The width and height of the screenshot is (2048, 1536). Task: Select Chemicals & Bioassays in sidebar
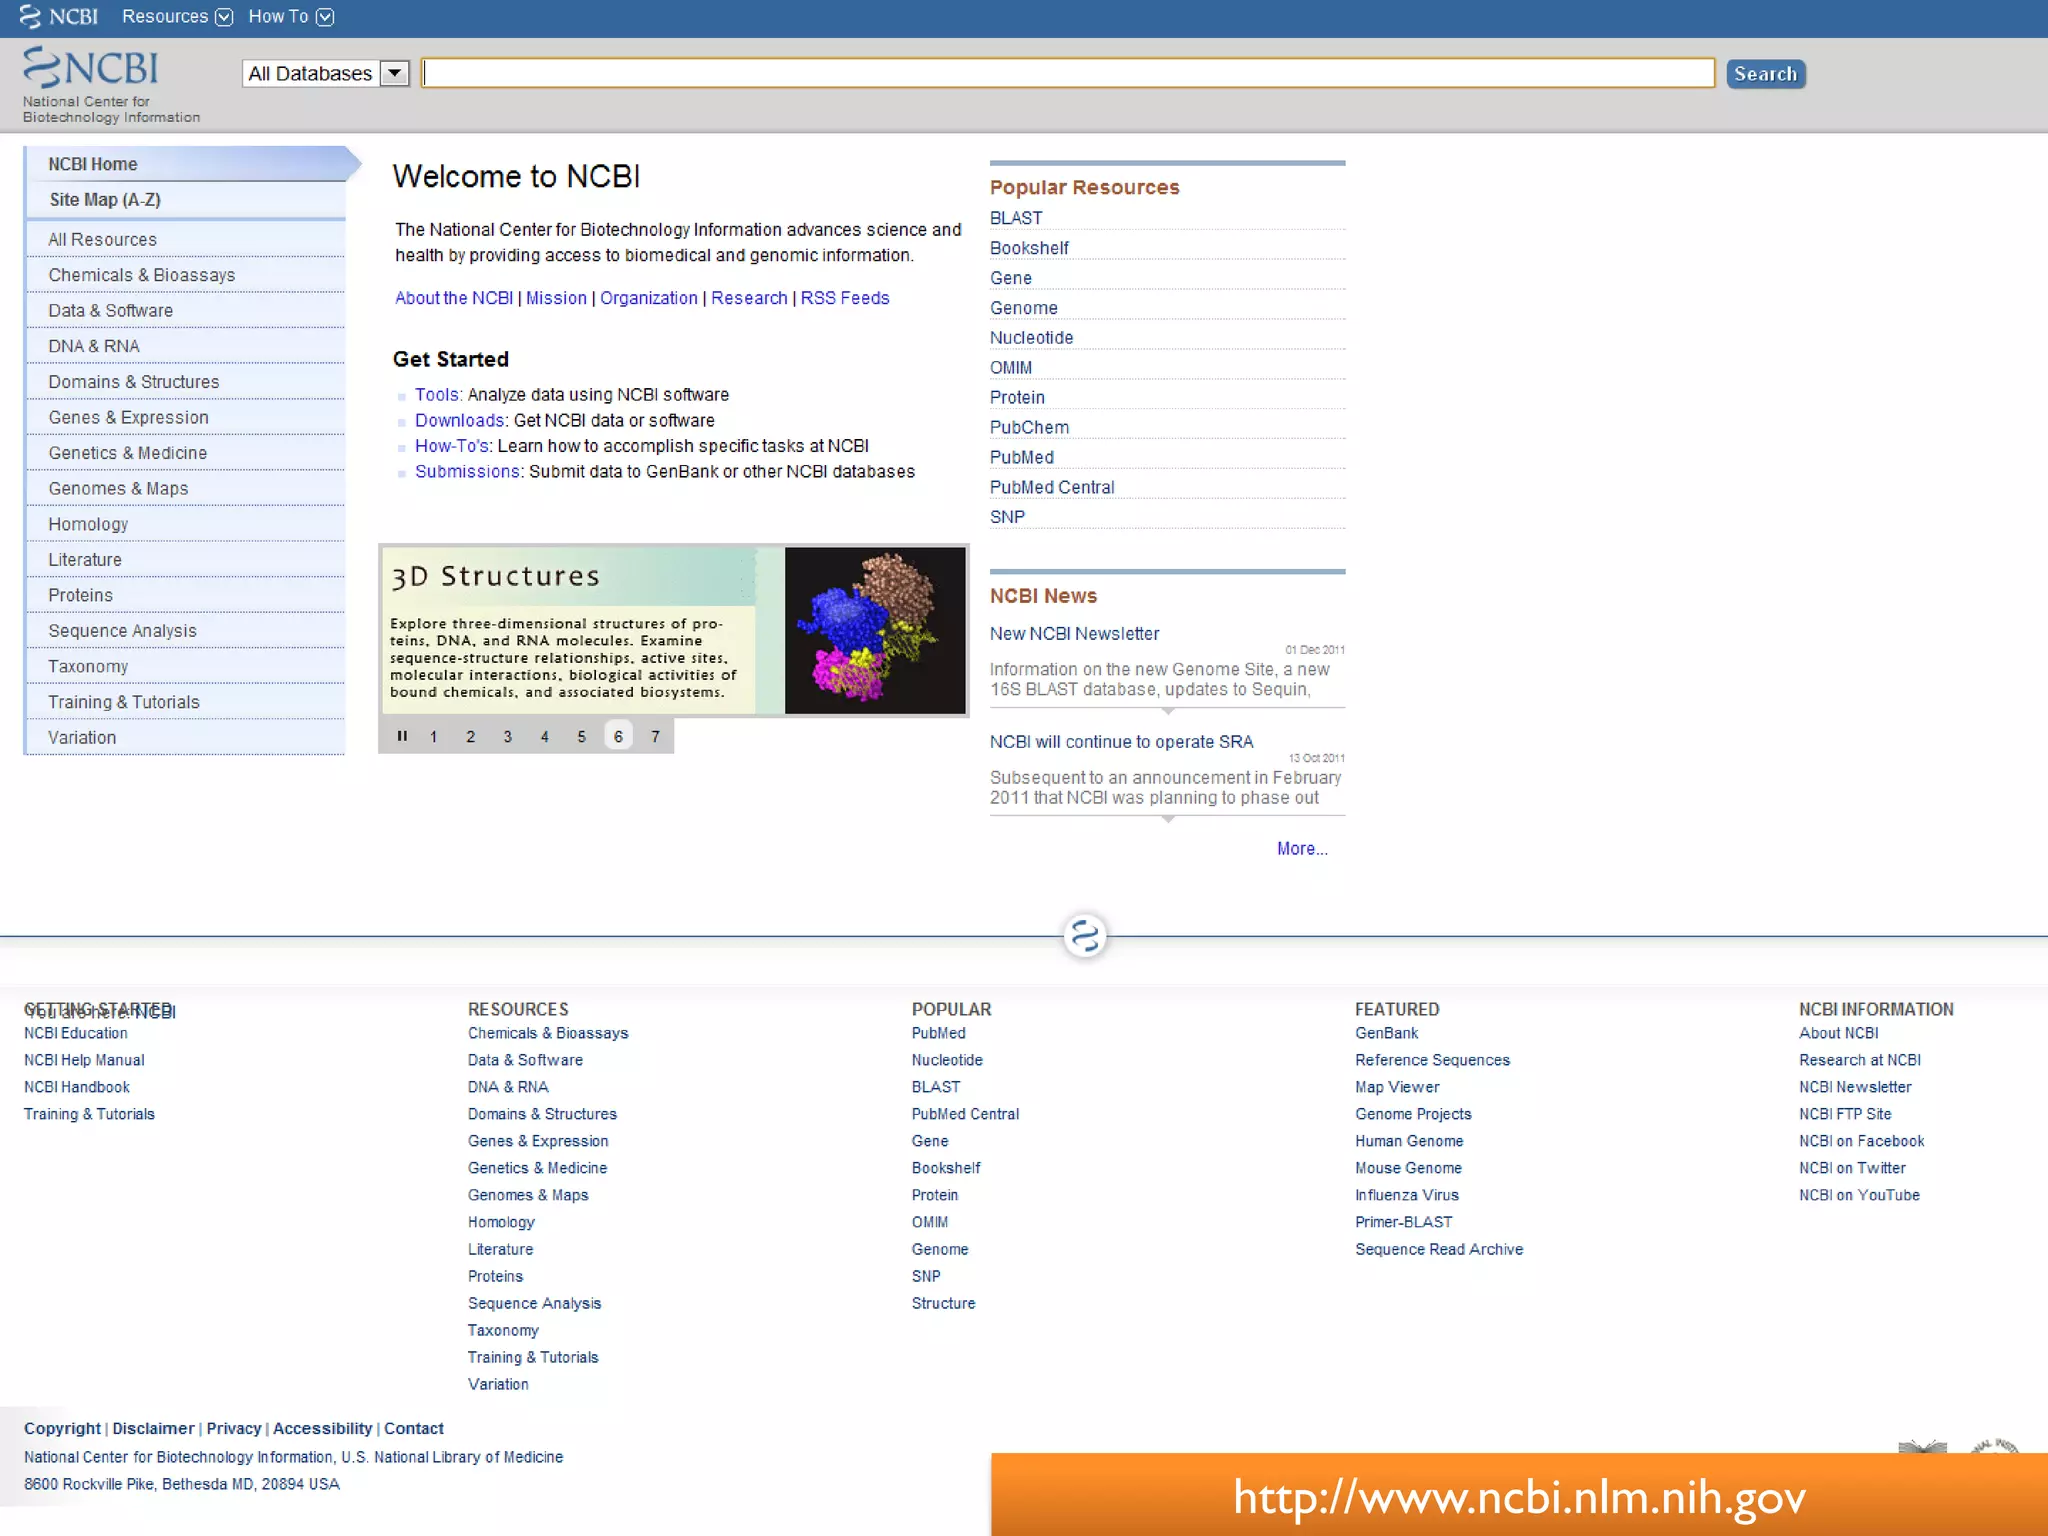186,275
